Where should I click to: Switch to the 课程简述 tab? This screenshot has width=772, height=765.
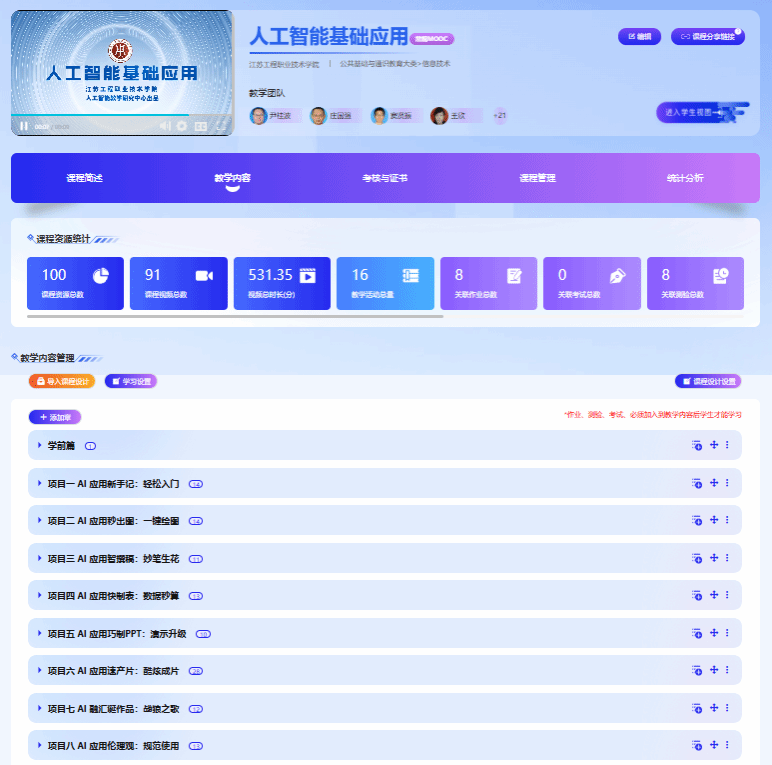coord(85,178)
